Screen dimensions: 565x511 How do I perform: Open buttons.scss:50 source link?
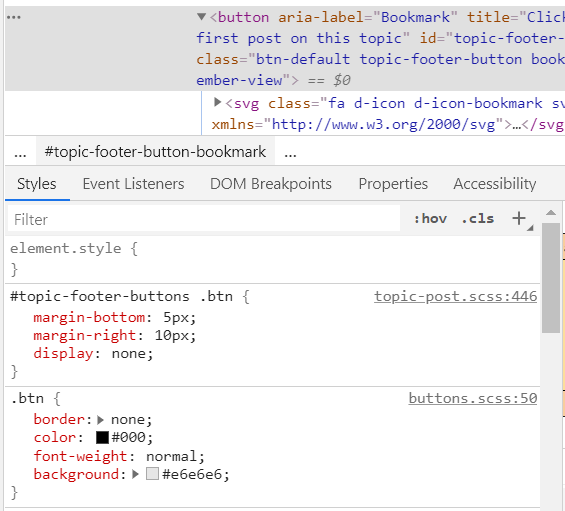click(473, 399)
